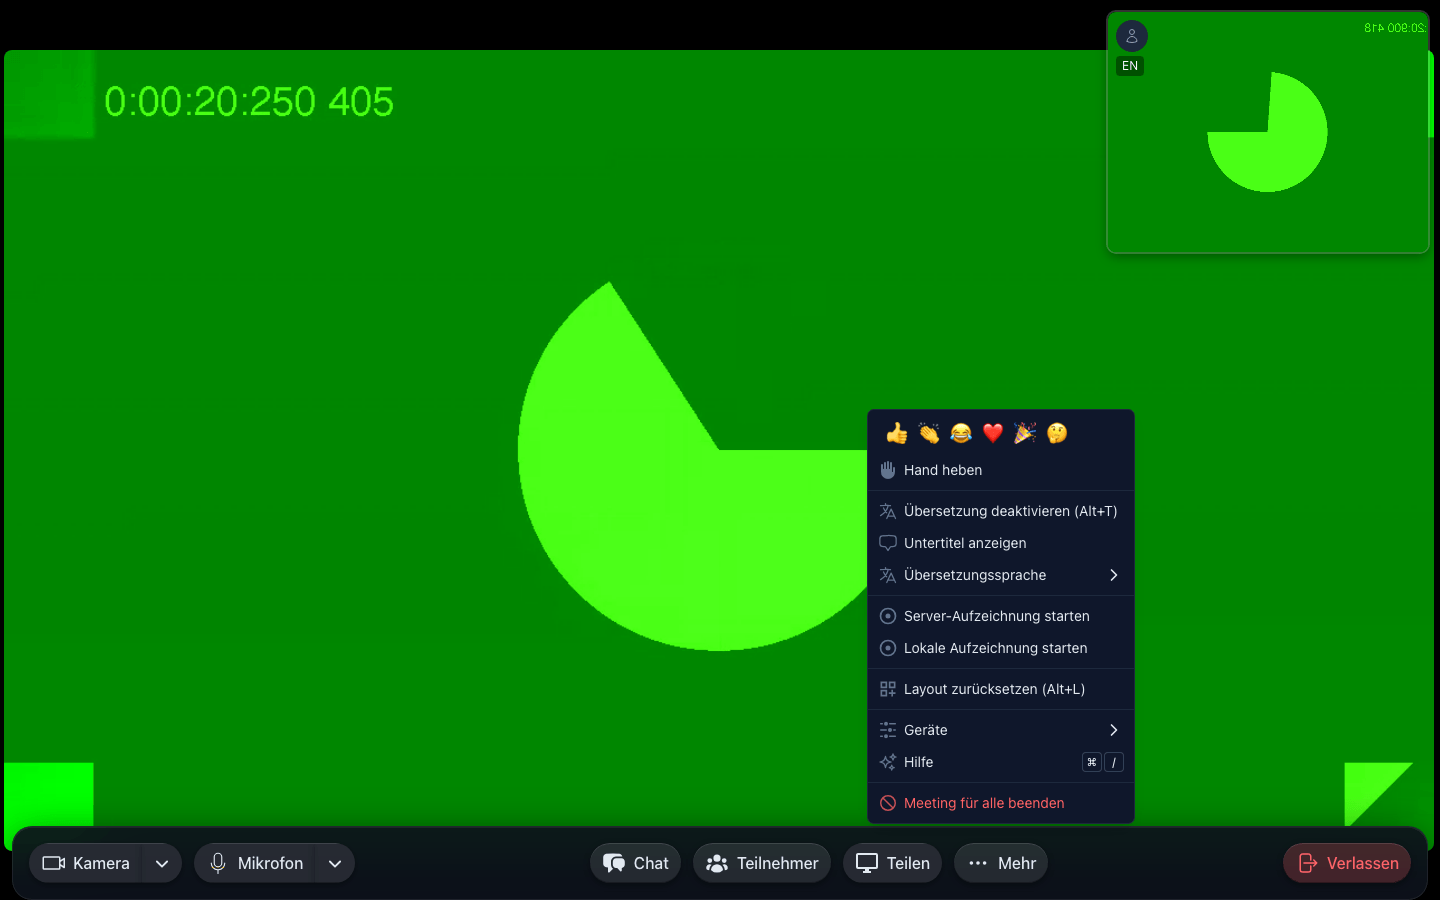Send the party popper reaction emoji
Viewport: 1440px width, 900px height.
(x=1025, y=433)
